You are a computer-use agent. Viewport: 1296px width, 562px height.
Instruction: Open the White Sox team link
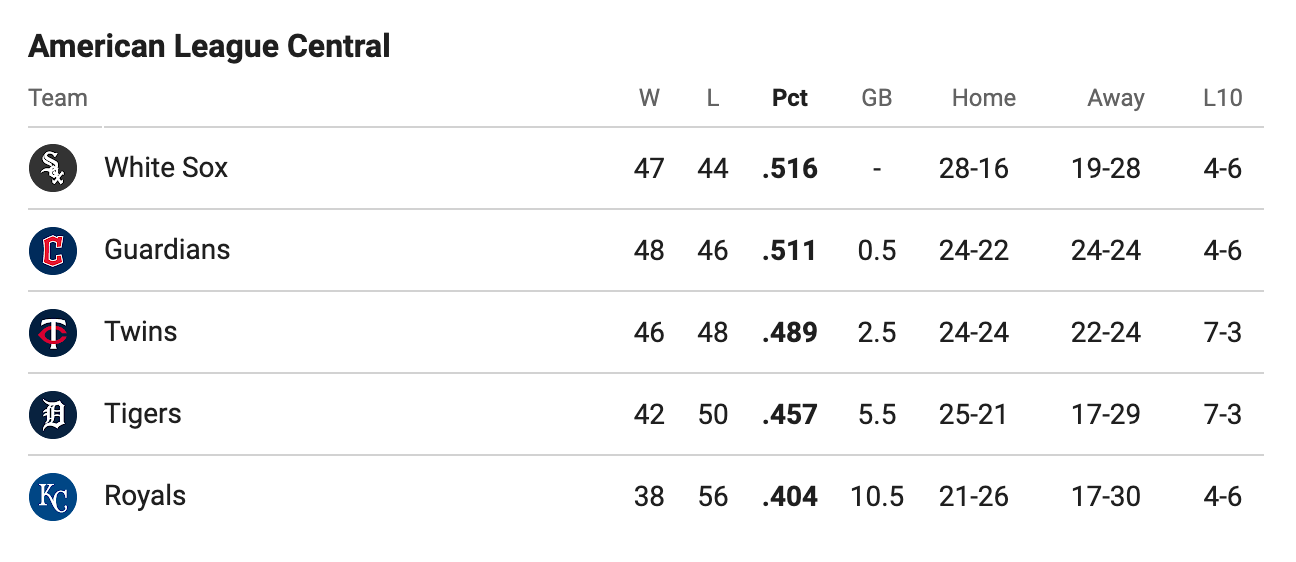click(166, 167)
